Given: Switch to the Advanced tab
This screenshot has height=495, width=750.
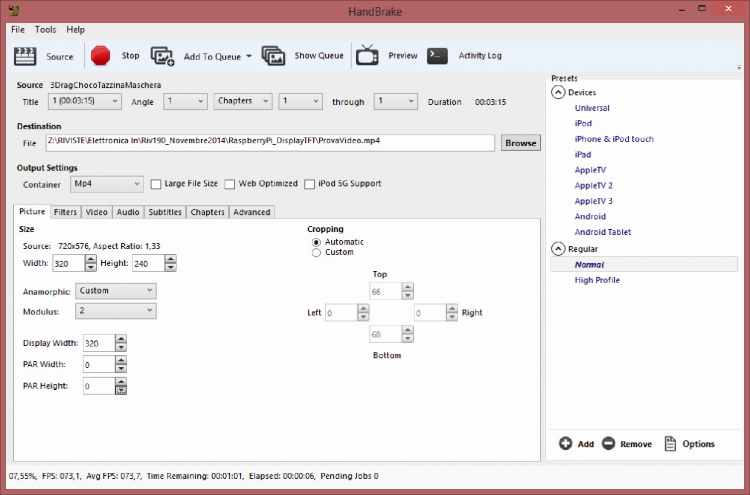Looking at the screenshot, I should [x=252, y=212].
